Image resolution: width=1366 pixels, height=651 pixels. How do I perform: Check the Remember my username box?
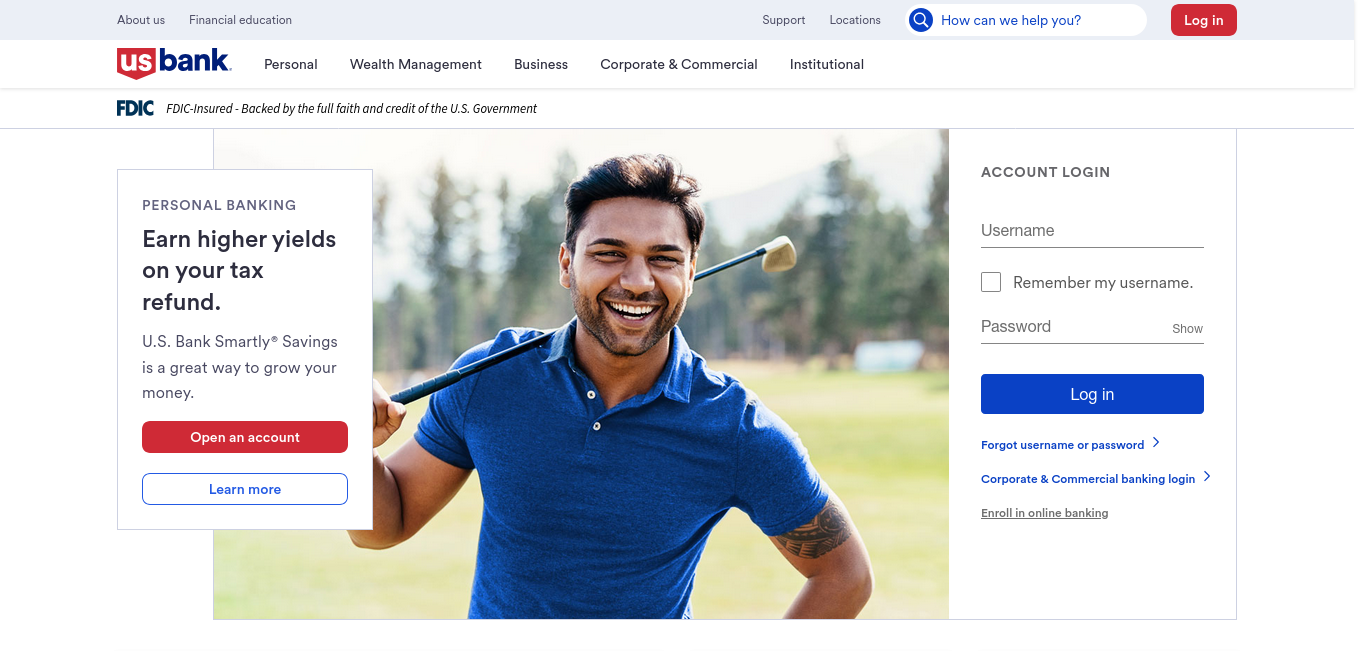pyautogui.click(x=991, y=282)
